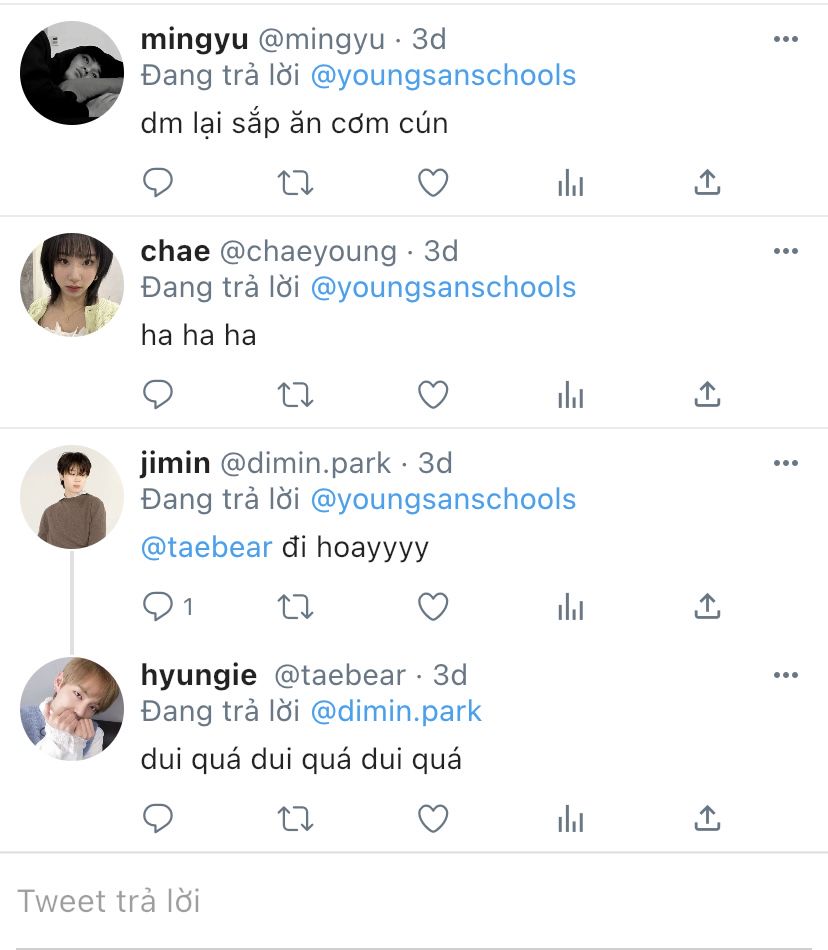This screenshot has width=828, height=950.
Task: Share mingyu's tweet
Action: 707,182
